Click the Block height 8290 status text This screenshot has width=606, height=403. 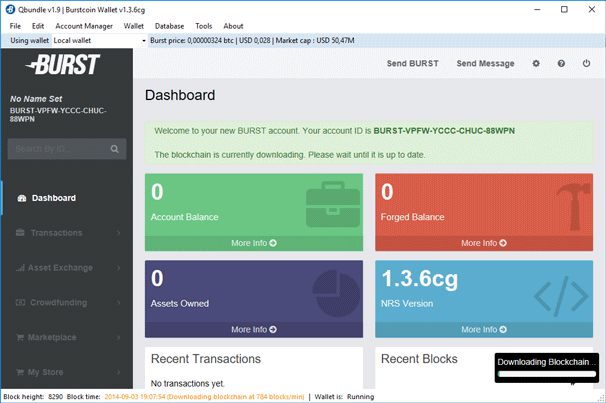point(33,397)
